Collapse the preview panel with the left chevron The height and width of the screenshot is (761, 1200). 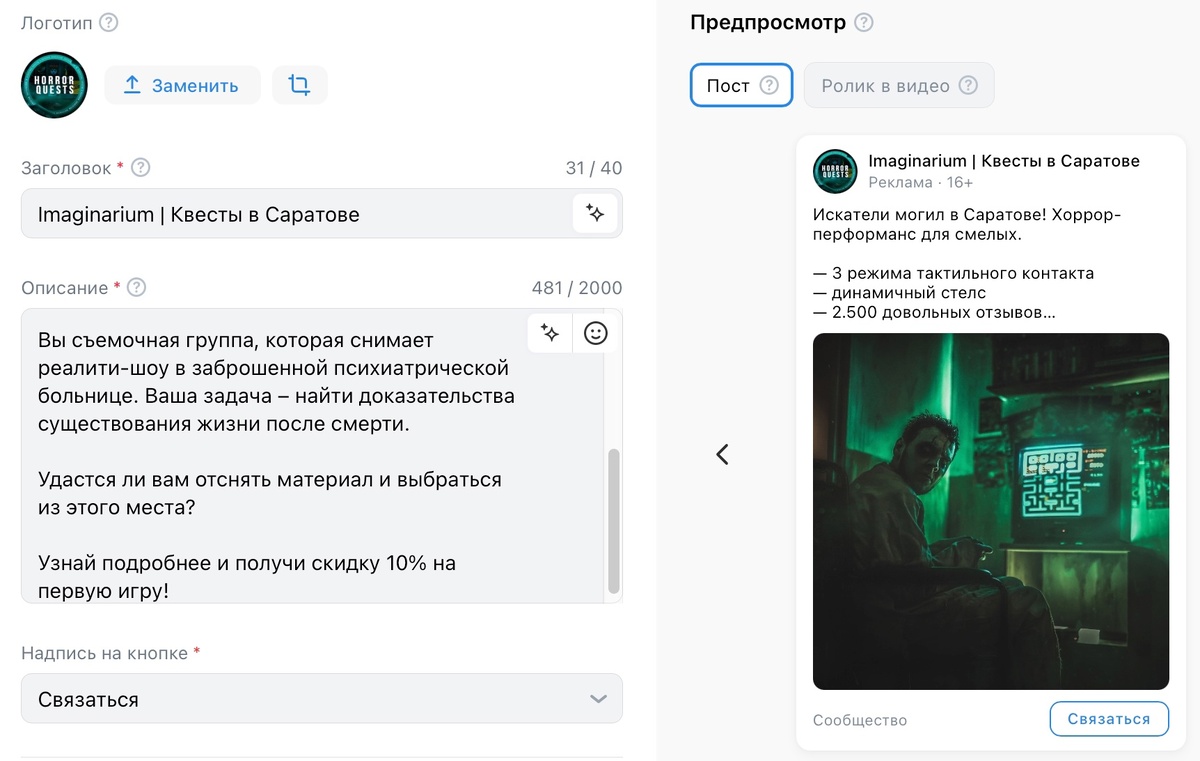[722, 454]
